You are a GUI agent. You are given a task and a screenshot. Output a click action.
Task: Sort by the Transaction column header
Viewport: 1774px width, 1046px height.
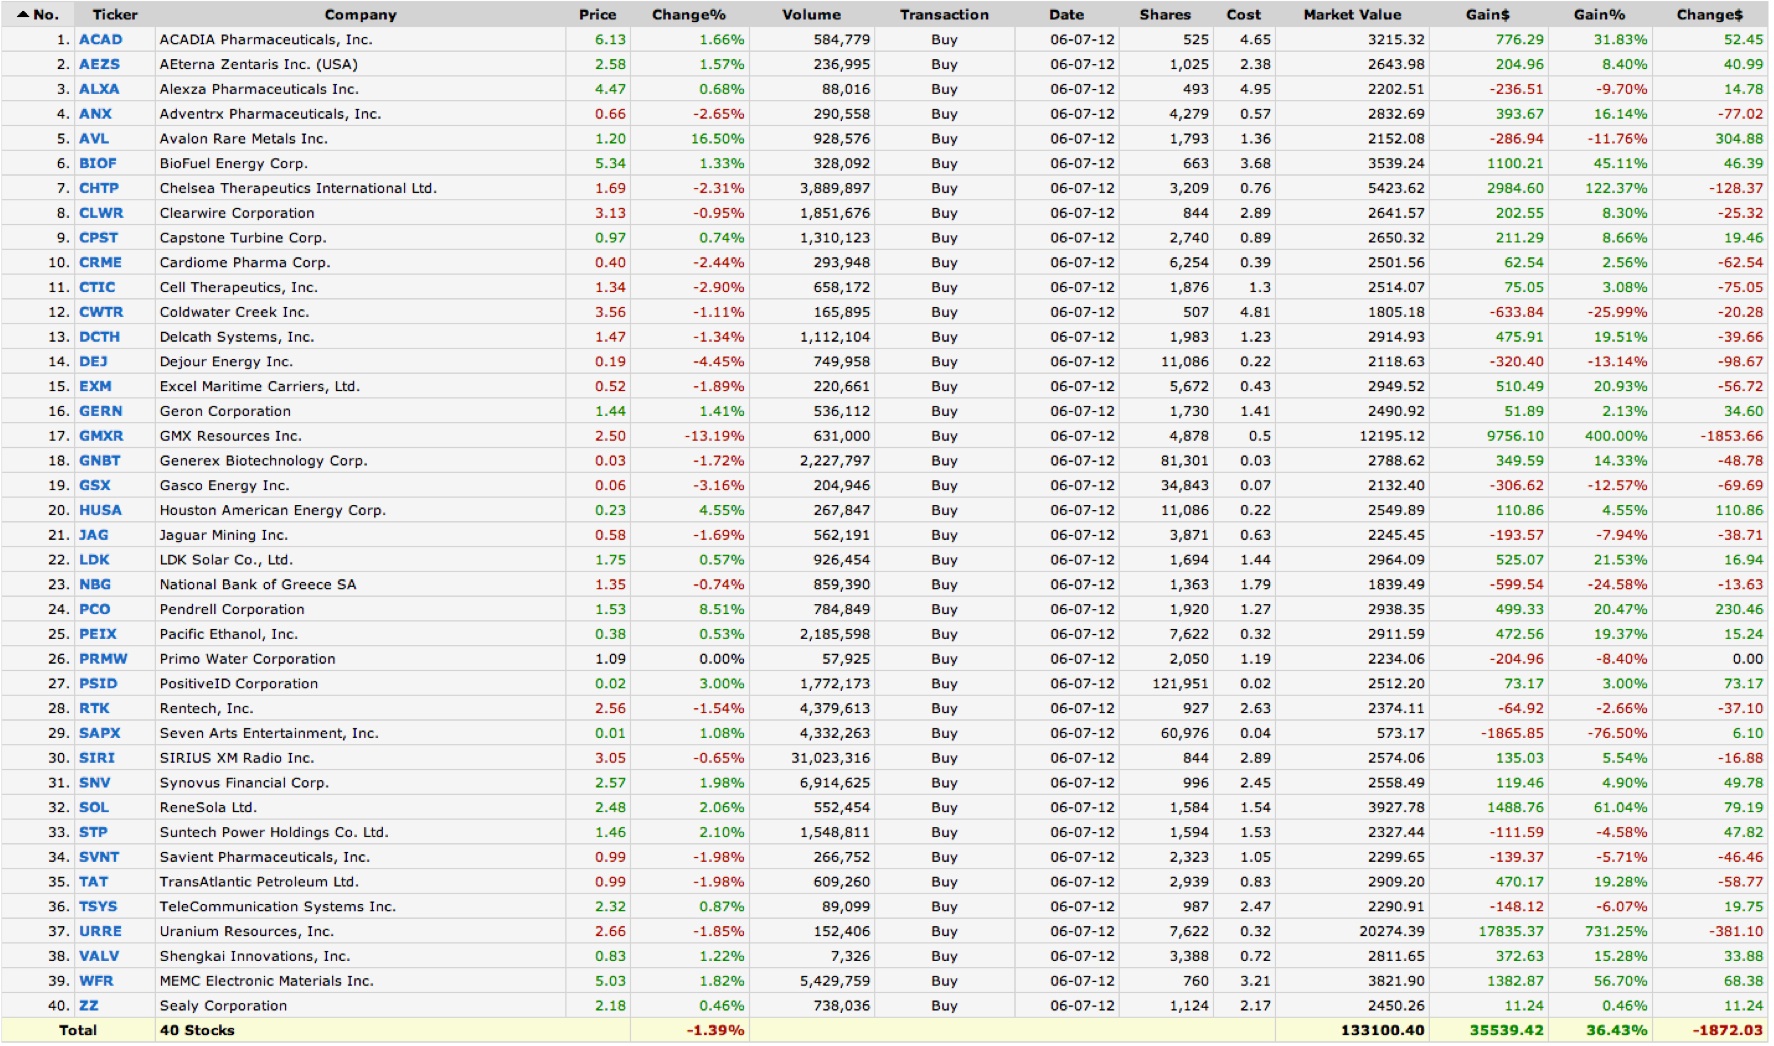click(944, 14)
